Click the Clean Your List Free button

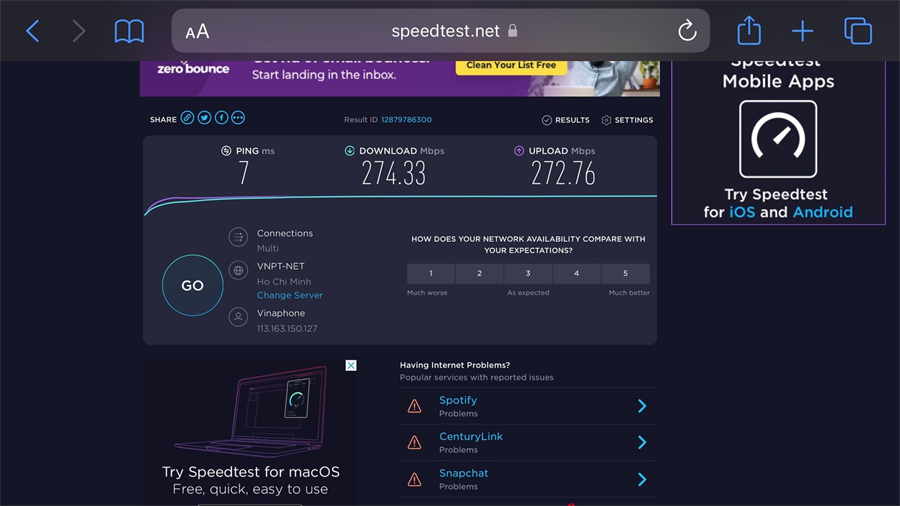(511, 66)
